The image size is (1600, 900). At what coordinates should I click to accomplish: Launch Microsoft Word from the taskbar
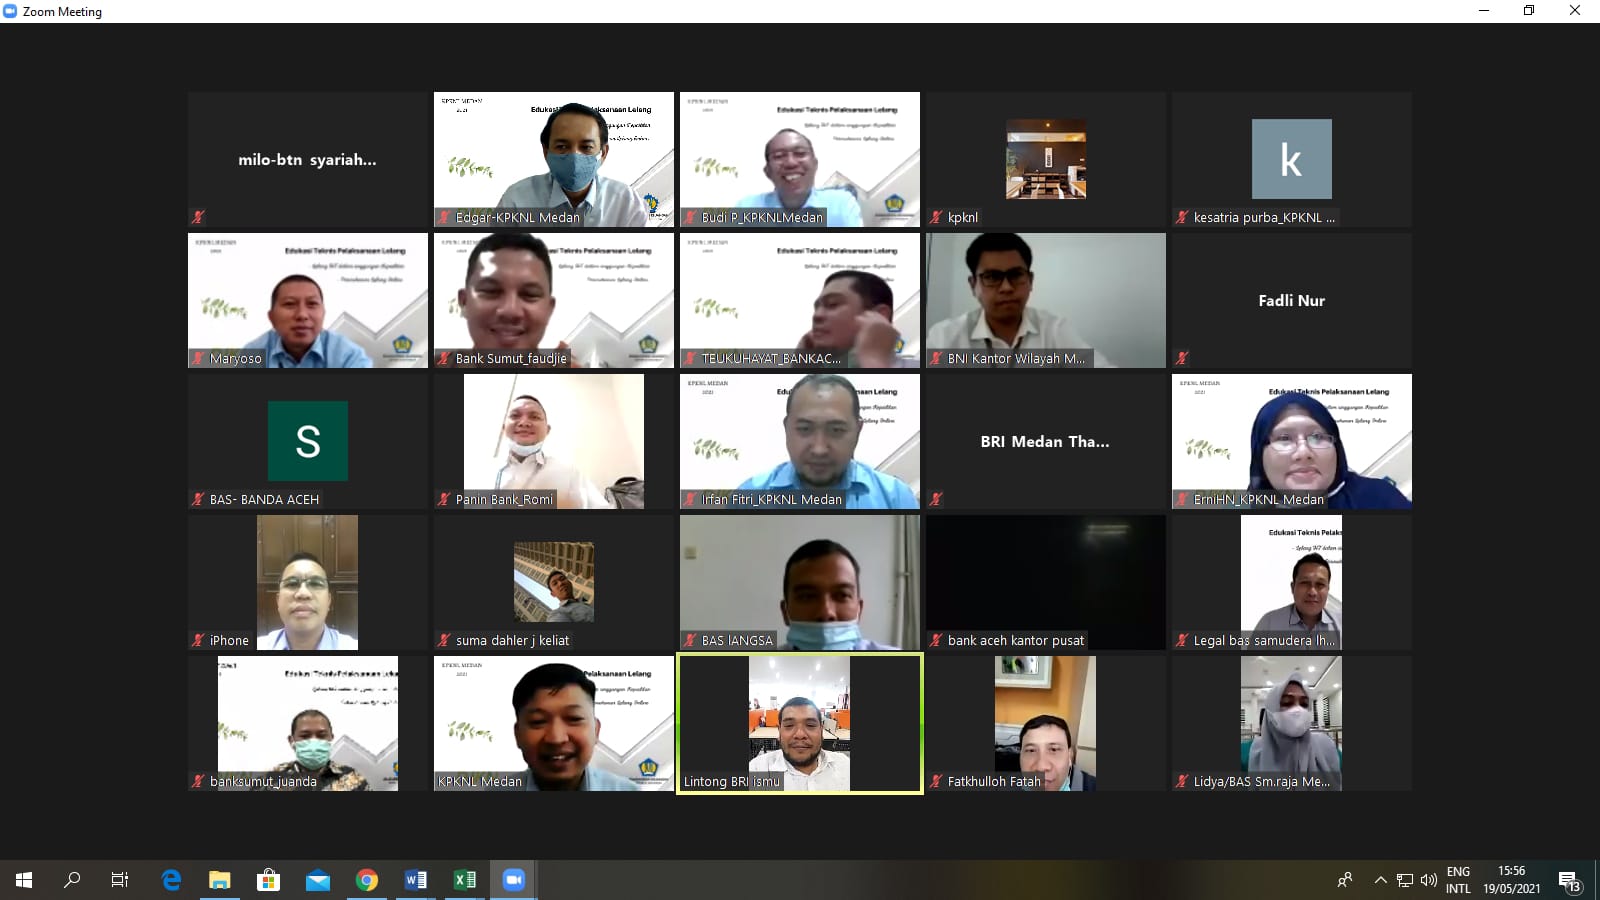[x=416, y=880]
